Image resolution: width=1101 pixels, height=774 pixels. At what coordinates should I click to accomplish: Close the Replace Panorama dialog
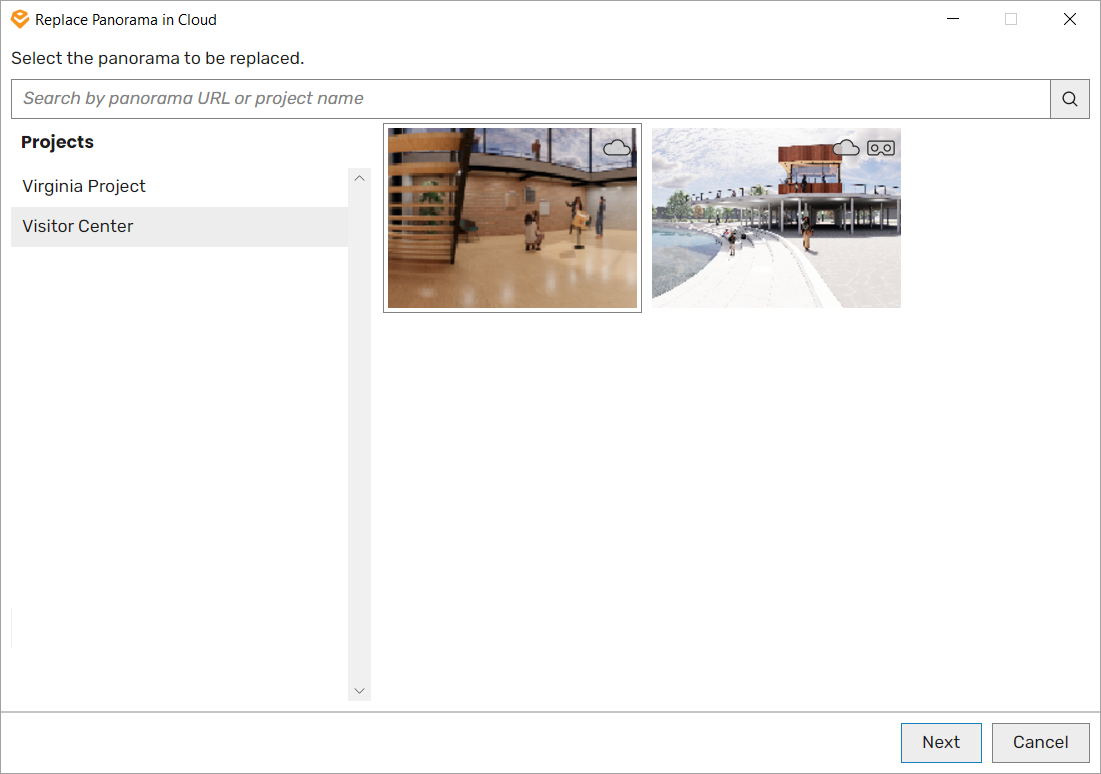[1069, 20]
